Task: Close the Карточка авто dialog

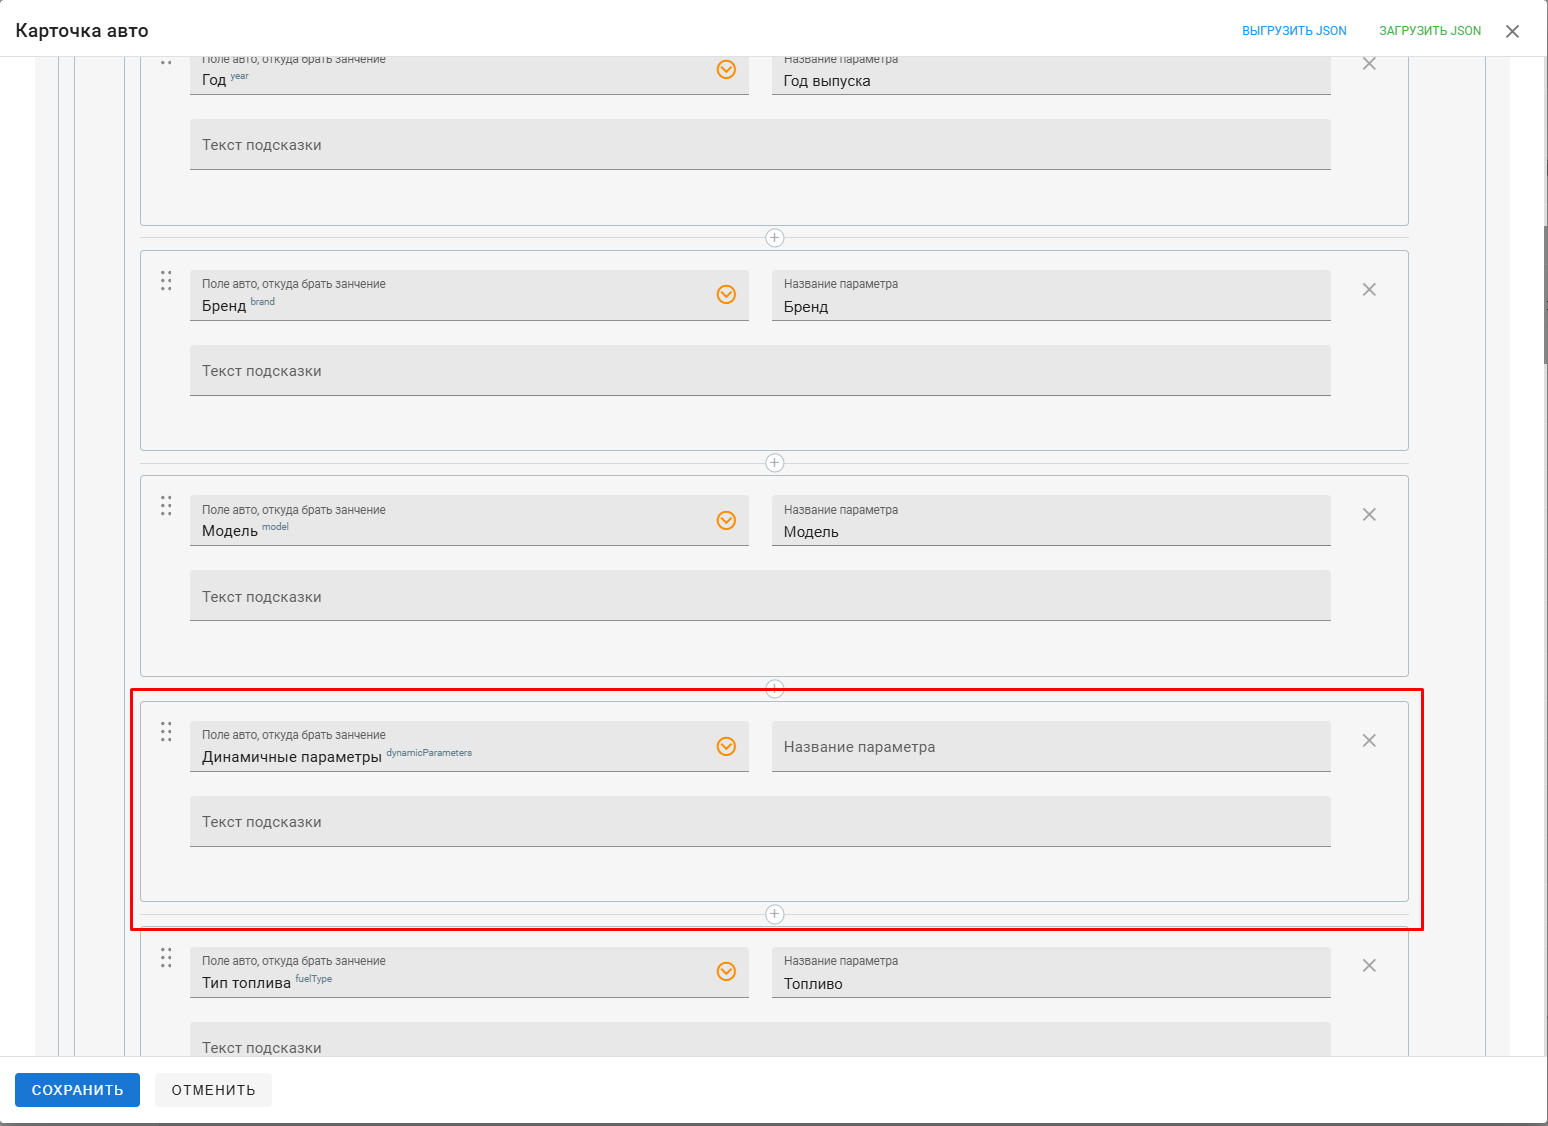Action: [1512, 31]
